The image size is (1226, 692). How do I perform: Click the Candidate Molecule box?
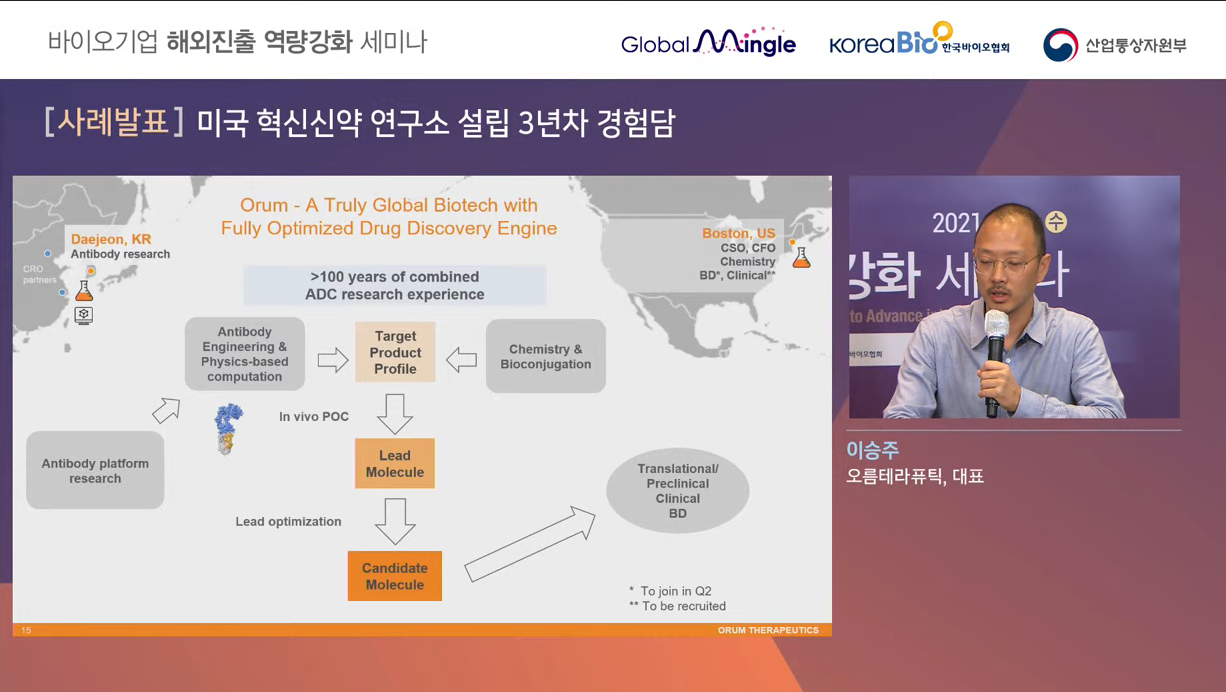pyautogui.click(x=395, y=576)
